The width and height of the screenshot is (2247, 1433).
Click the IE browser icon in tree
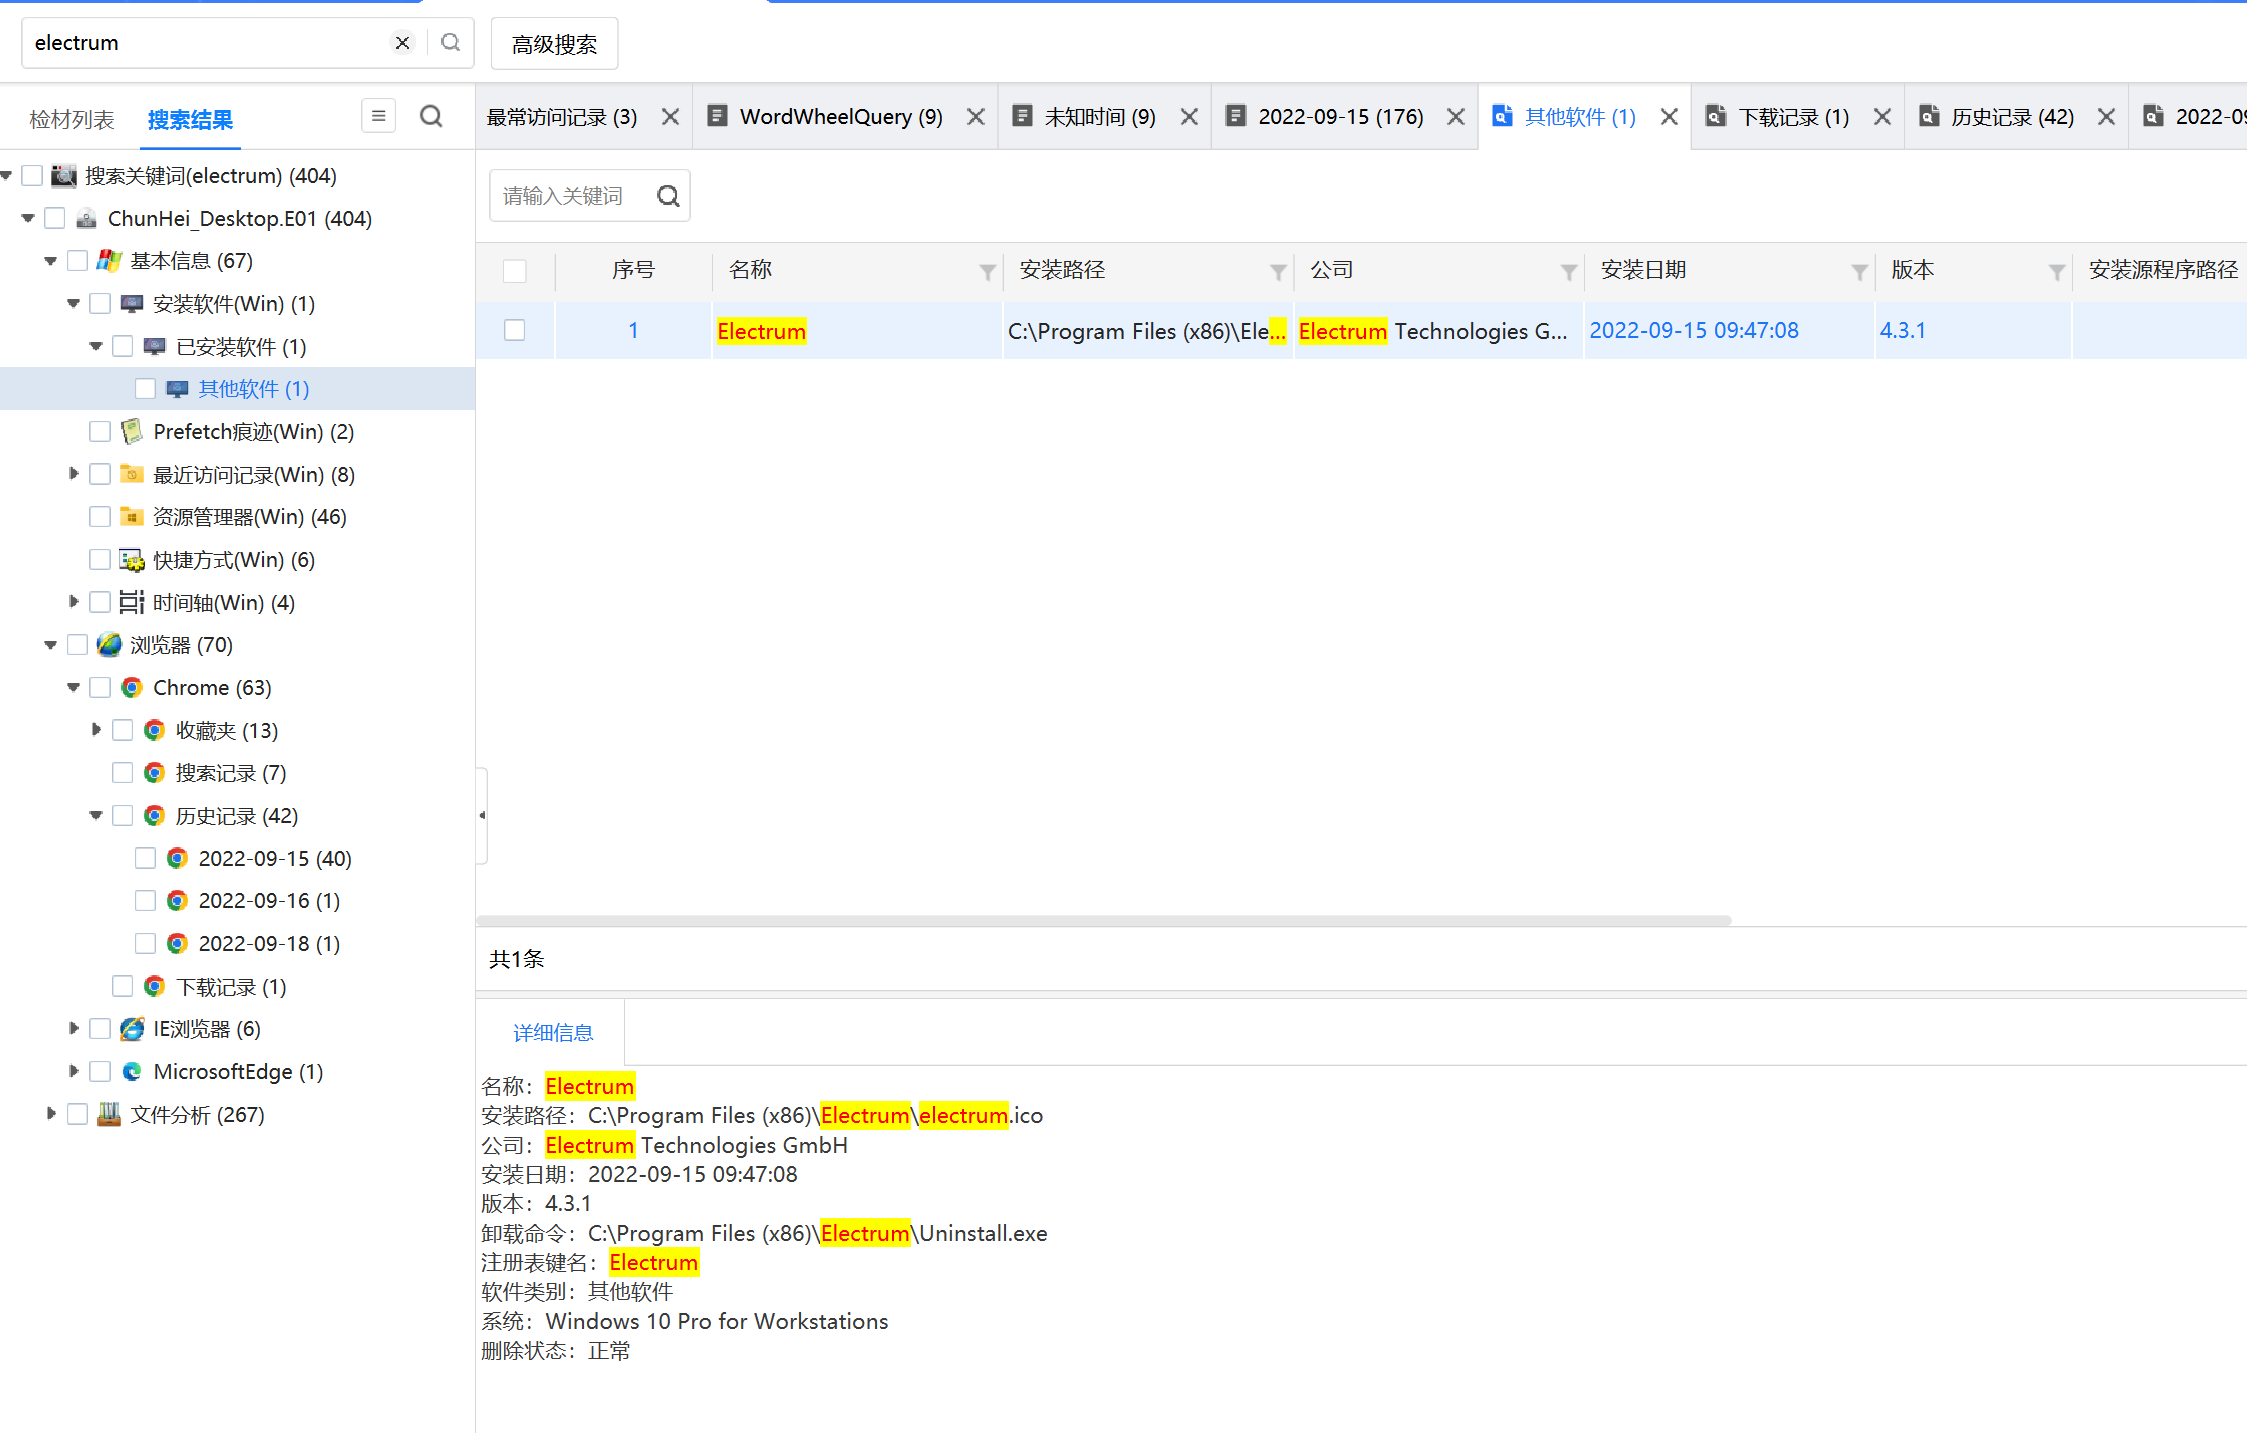[132, 1029]
